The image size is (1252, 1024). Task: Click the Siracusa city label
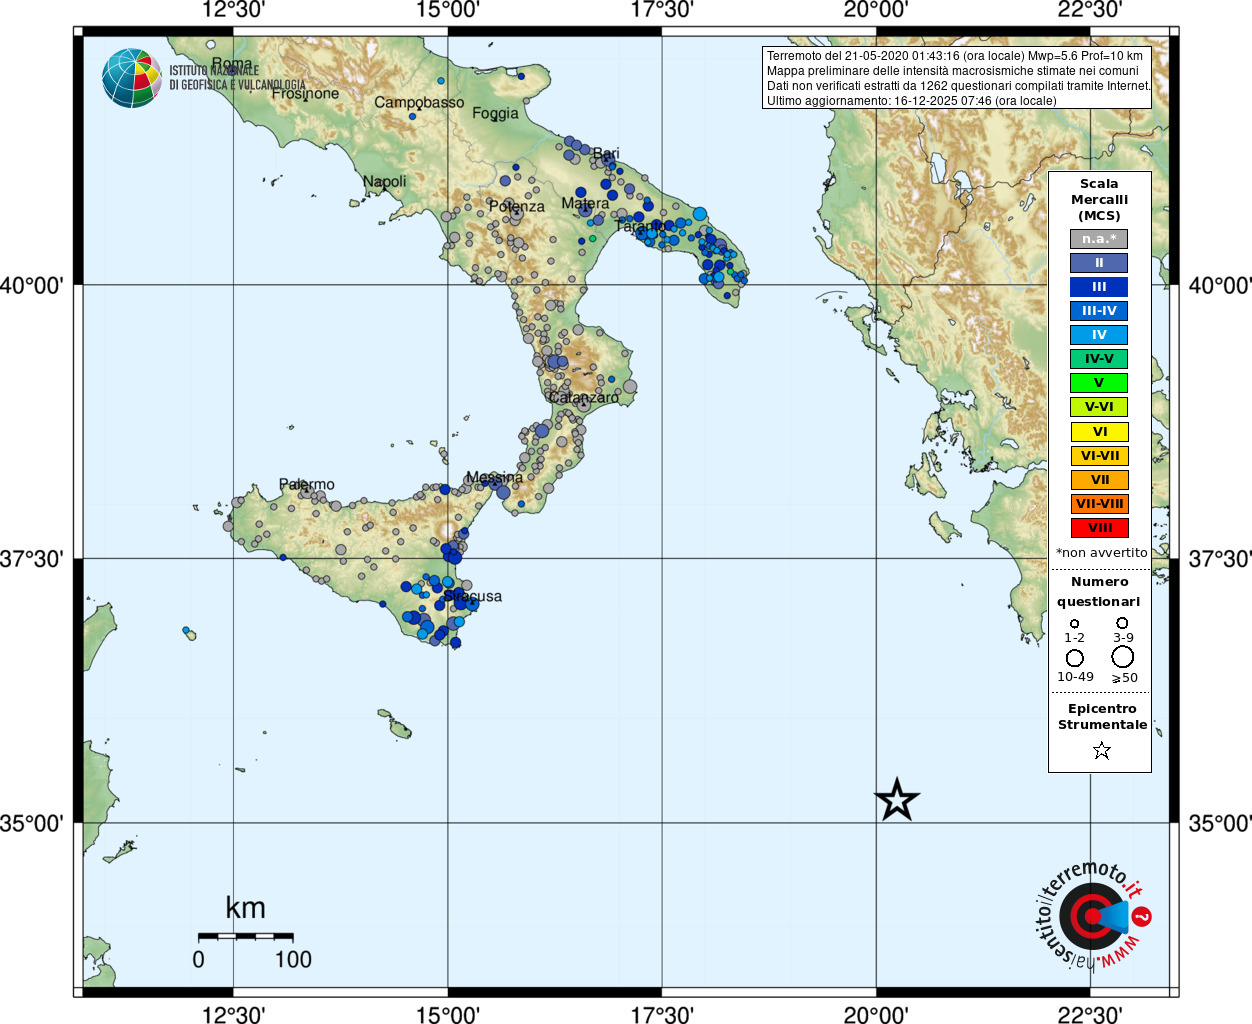pyautogui.click(x=472, y=596)
